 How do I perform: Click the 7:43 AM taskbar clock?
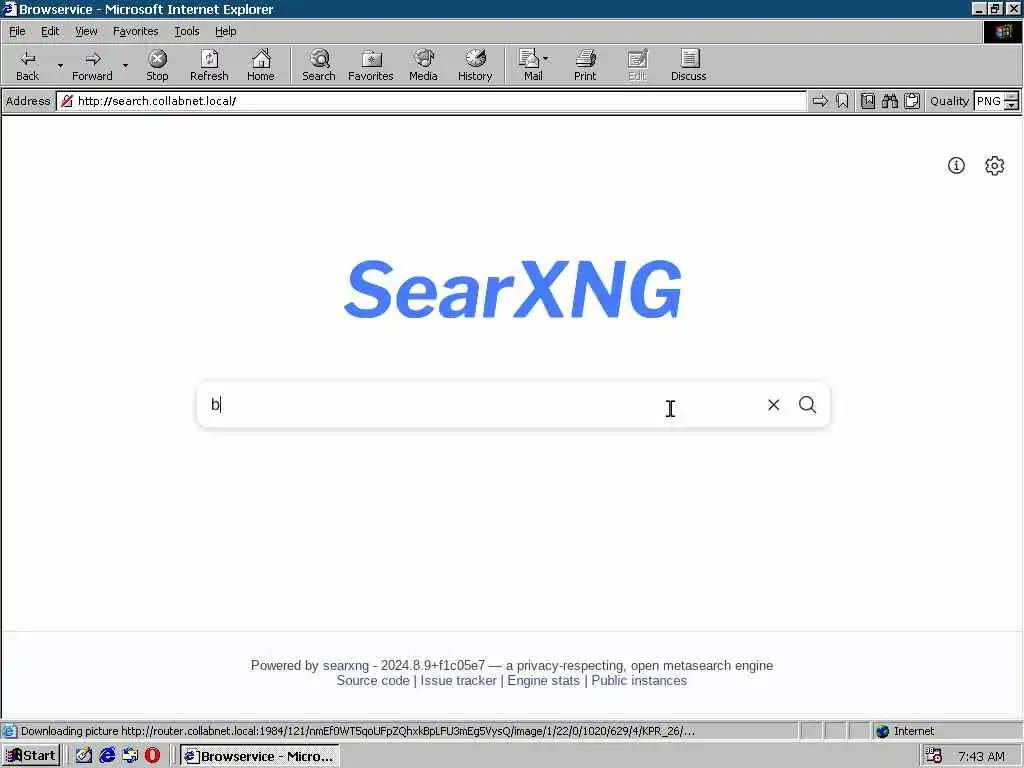click(x=982, y=756)
